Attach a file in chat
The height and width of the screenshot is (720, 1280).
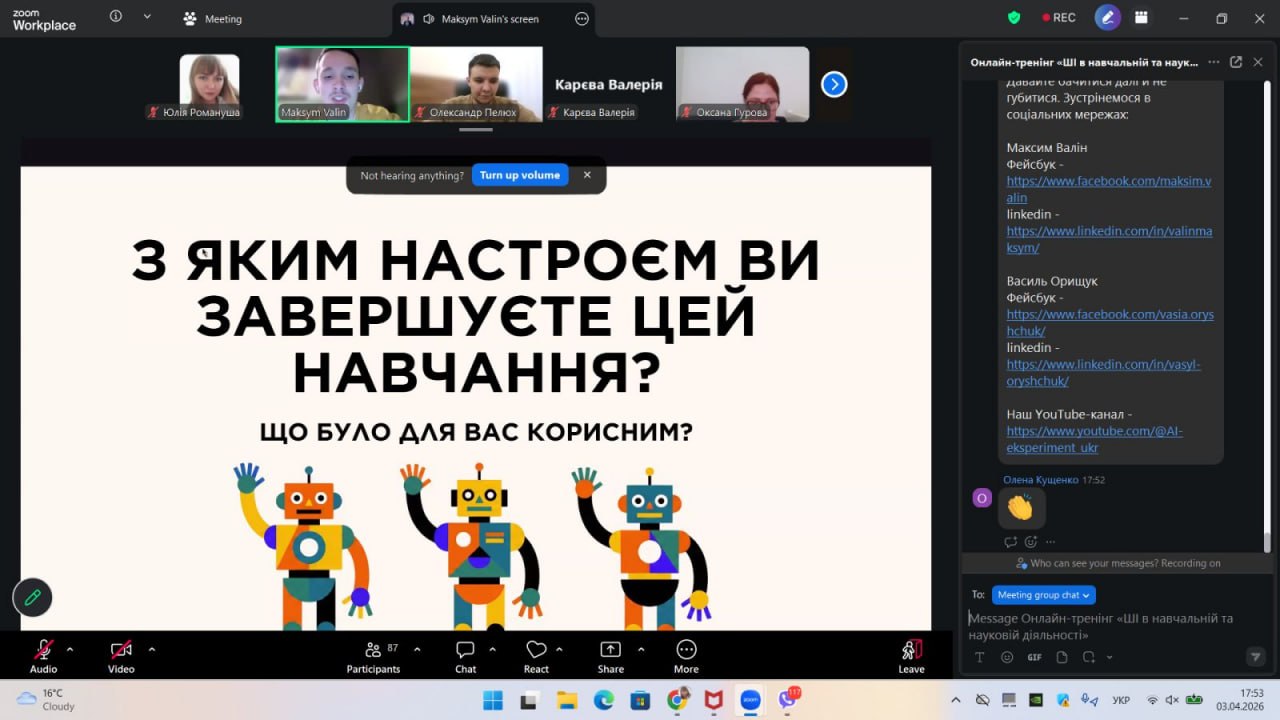click(x=1061, y=657)
